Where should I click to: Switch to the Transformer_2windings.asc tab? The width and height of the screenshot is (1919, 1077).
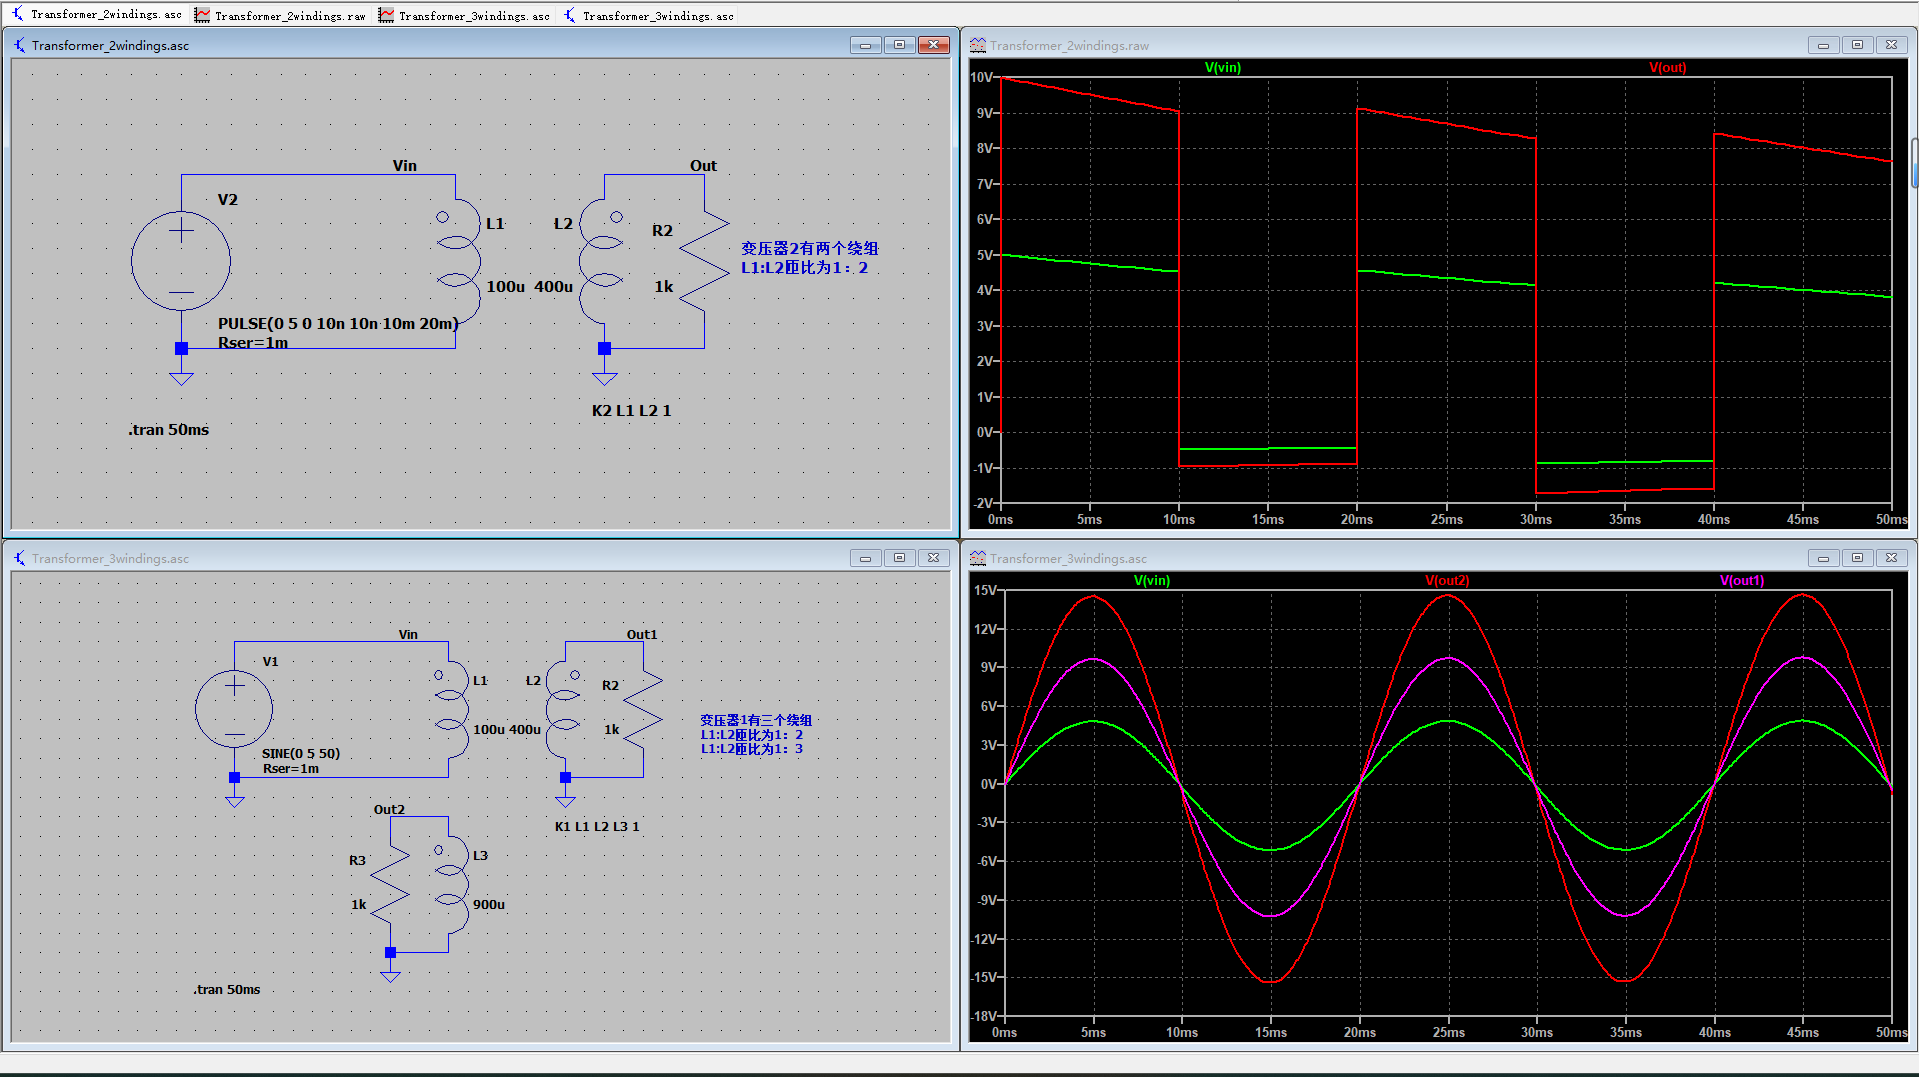pos(96,14)
